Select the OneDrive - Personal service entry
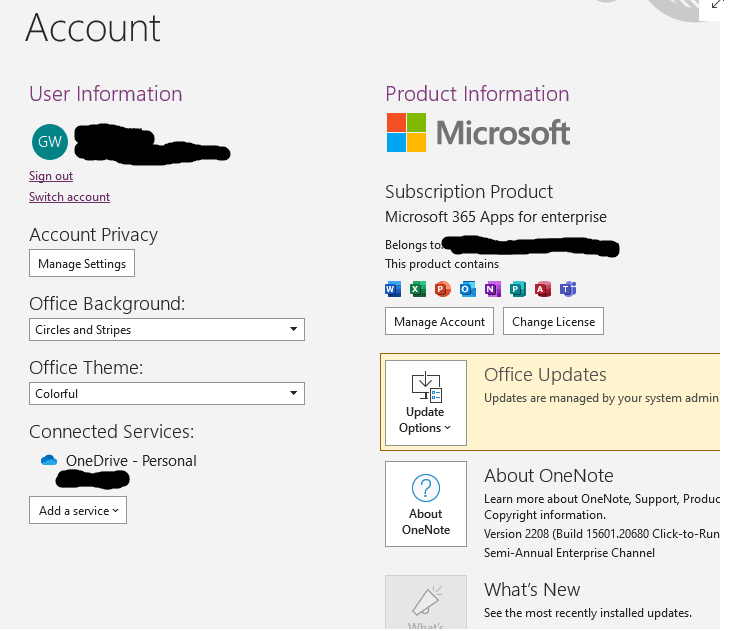This screenshot has height=631, width=732. (x=119, y=461)
